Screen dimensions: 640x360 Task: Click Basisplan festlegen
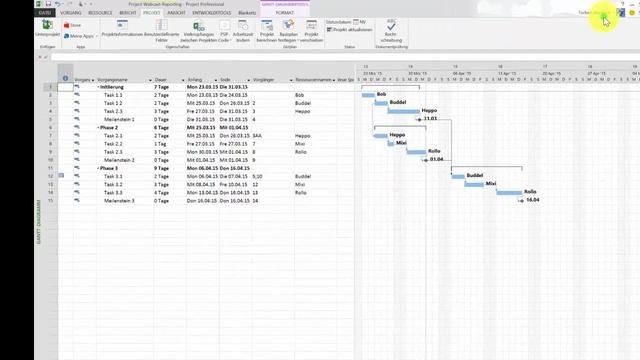[288, 31]
